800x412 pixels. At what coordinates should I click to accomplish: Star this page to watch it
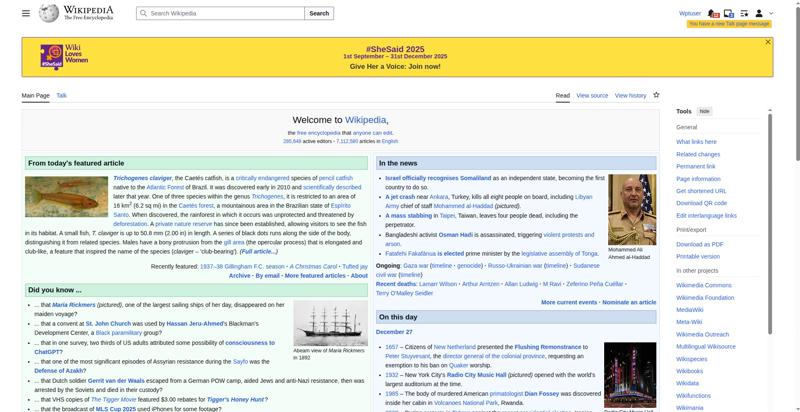pyautogui.click(x=656, y=95)
